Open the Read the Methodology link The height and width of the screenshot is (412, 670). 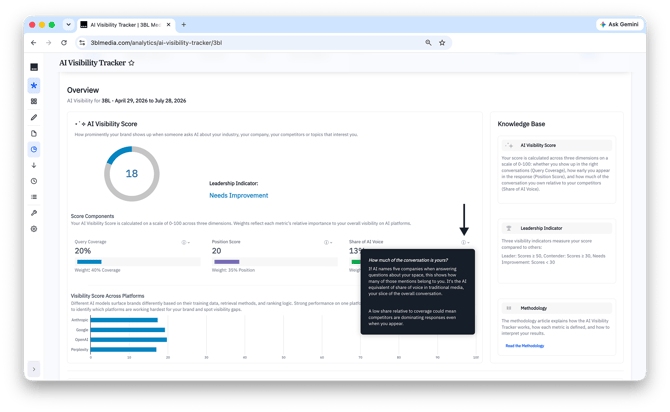525,346
